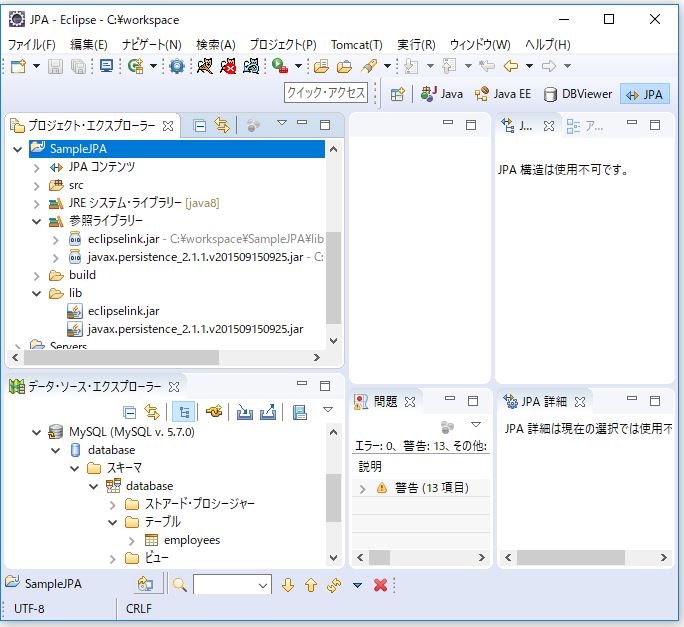Click the red X icon in bottom toolbar

pyautogui.click(x=380, y=585)
